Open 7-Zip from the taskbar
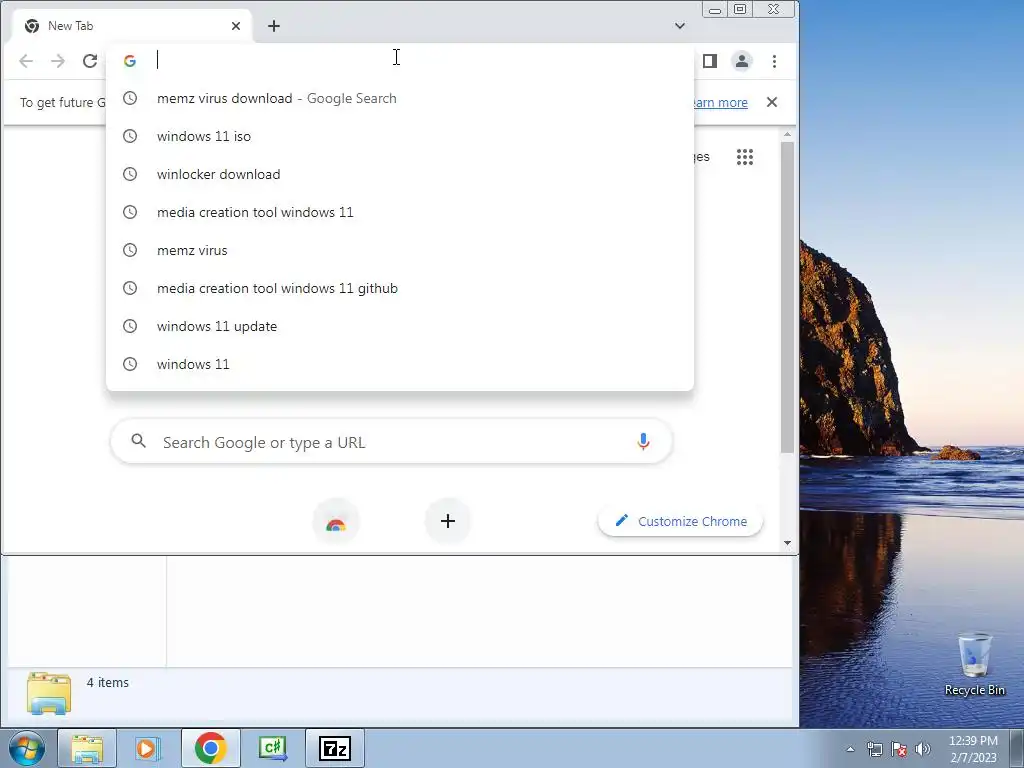1024x768 pixels. tap(334, 748)
